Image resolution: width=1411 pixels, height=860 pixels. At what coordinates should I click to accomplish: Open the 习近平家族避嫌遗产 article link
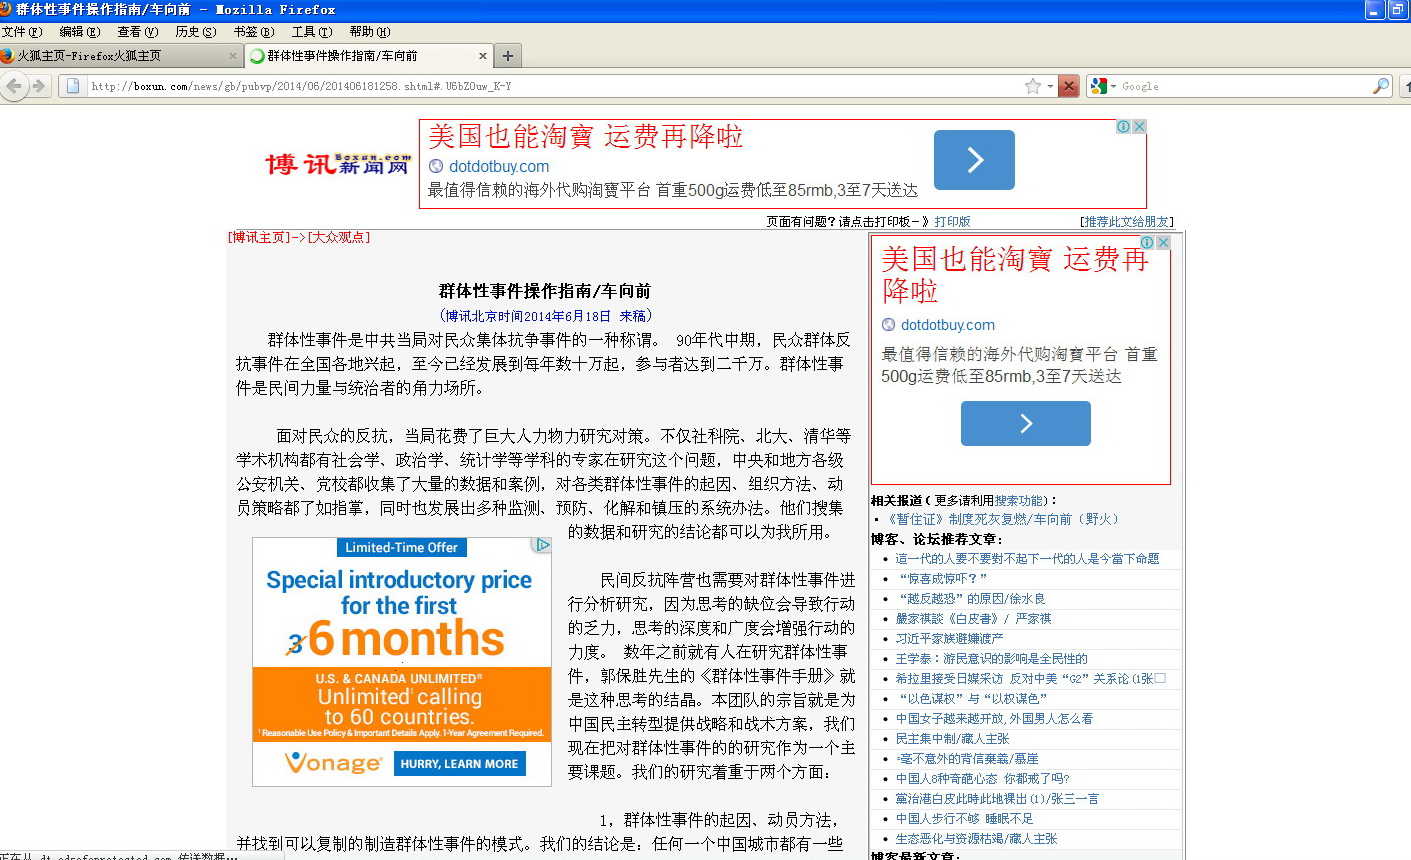tap(949, 639)
